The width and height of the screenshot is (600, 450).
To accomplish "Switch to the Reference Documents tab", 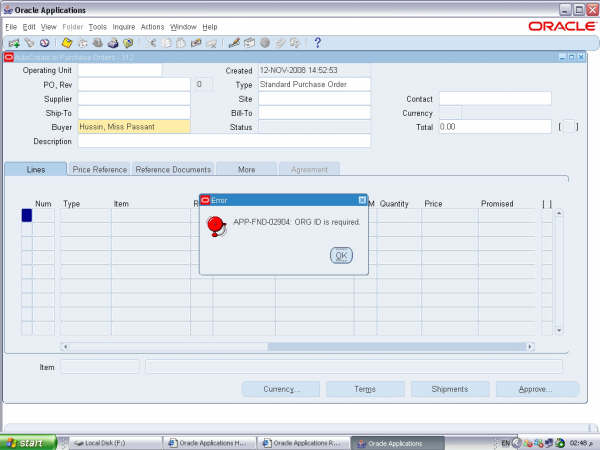I will 173,170.
